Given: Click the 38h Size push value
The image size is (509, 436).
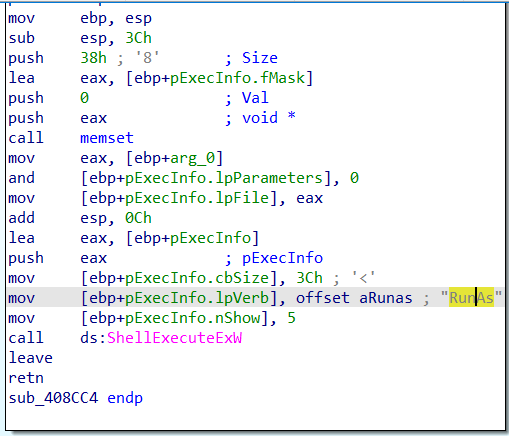Looking at the screenshot, I should coord(93,58).
